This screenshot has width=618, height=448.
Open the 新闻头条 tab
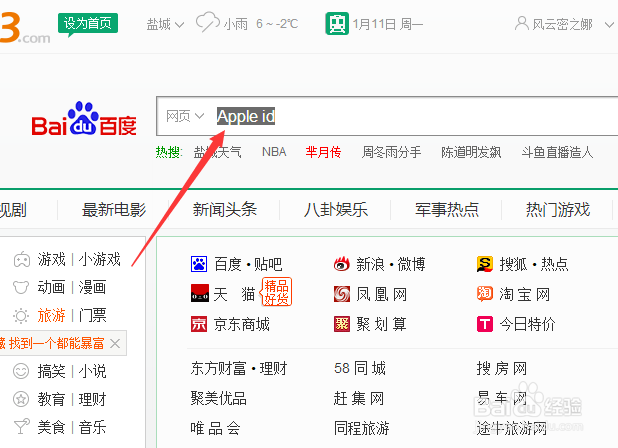(225, 209)
